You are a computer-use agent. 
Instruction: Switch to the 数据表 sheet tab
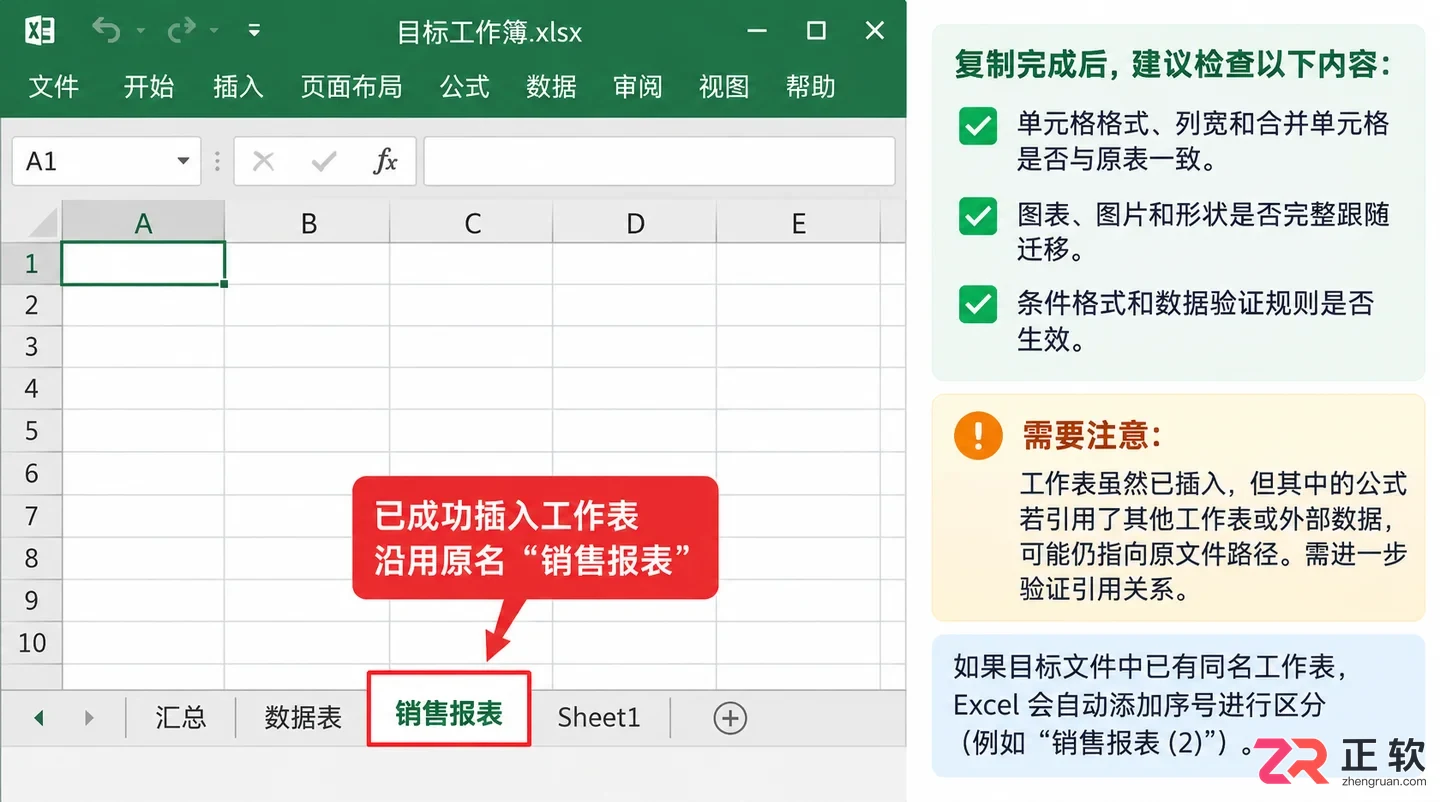pos(303,717)
